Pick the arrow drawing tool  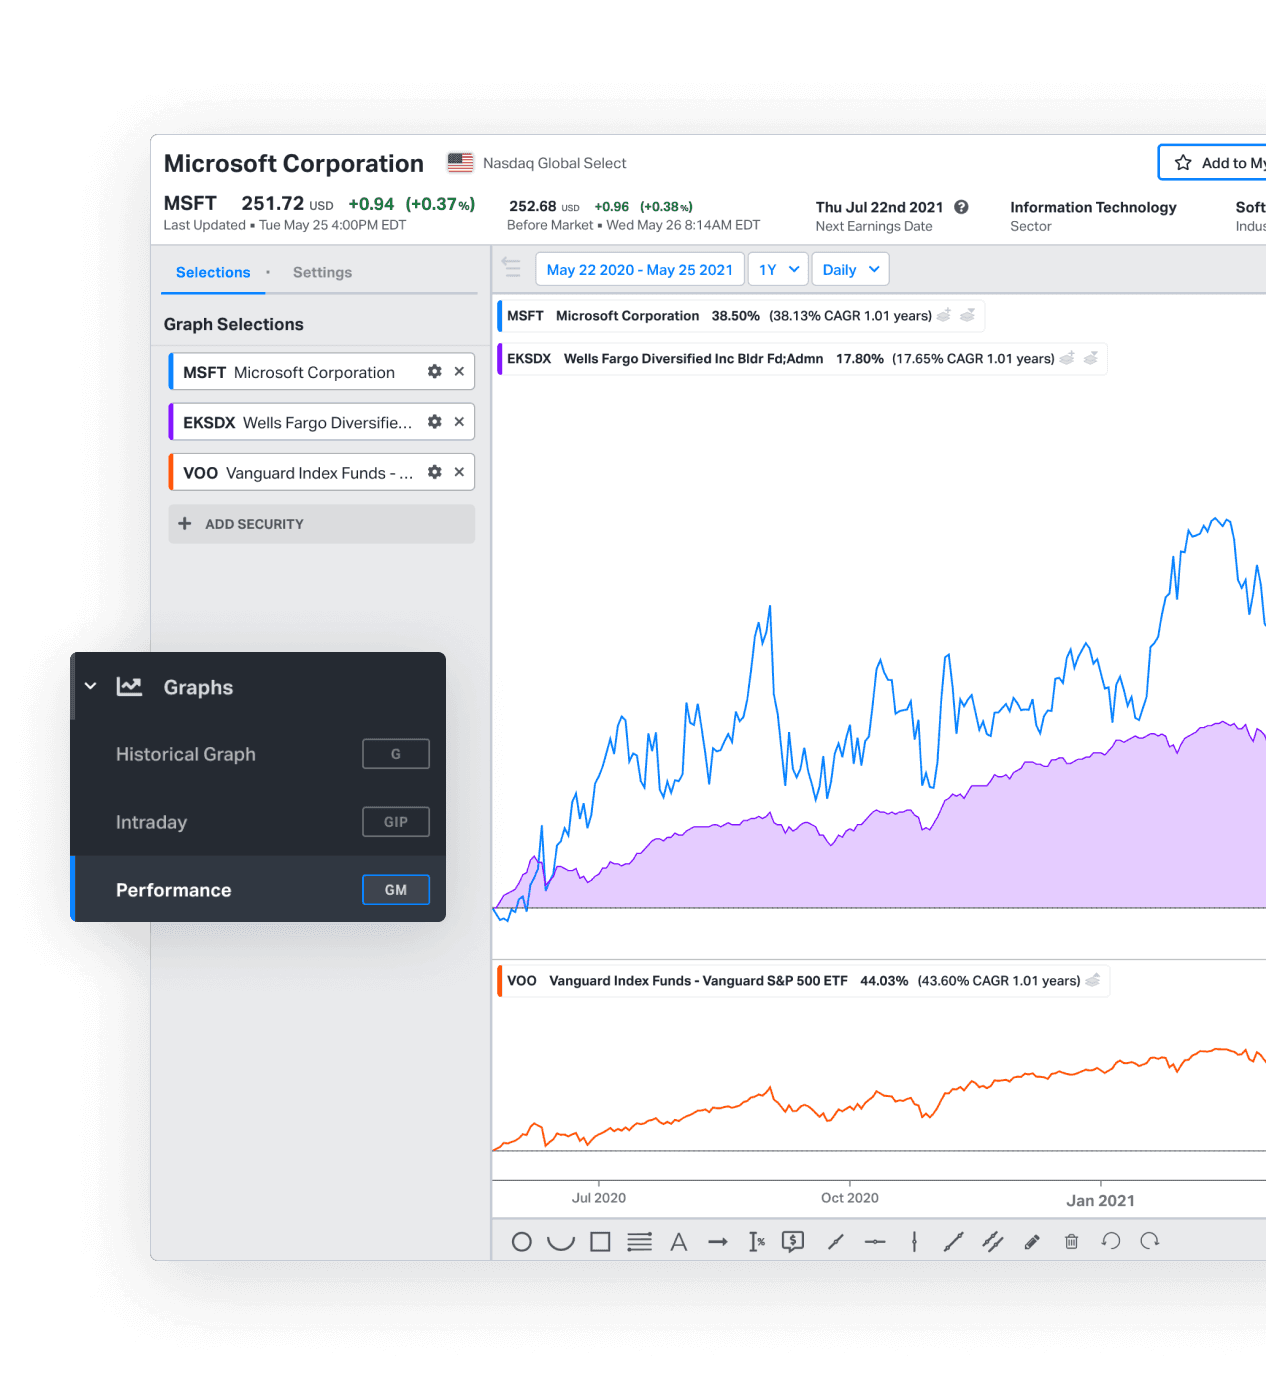(x=718, y=1242)
